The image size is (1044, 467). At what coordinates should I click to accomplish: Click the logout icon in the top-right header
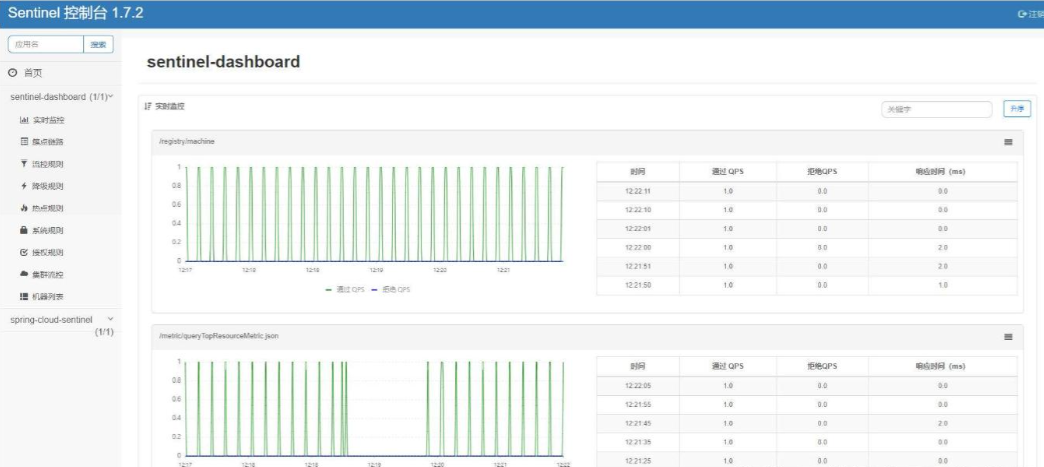click(1022, 14)
